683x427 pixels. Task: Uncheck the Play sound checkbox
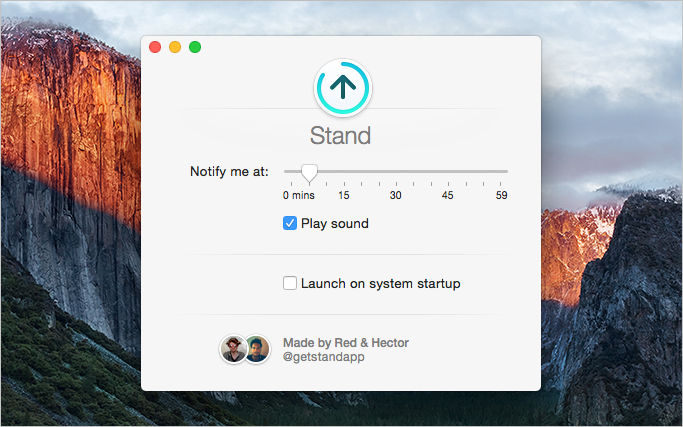[290, 223]
